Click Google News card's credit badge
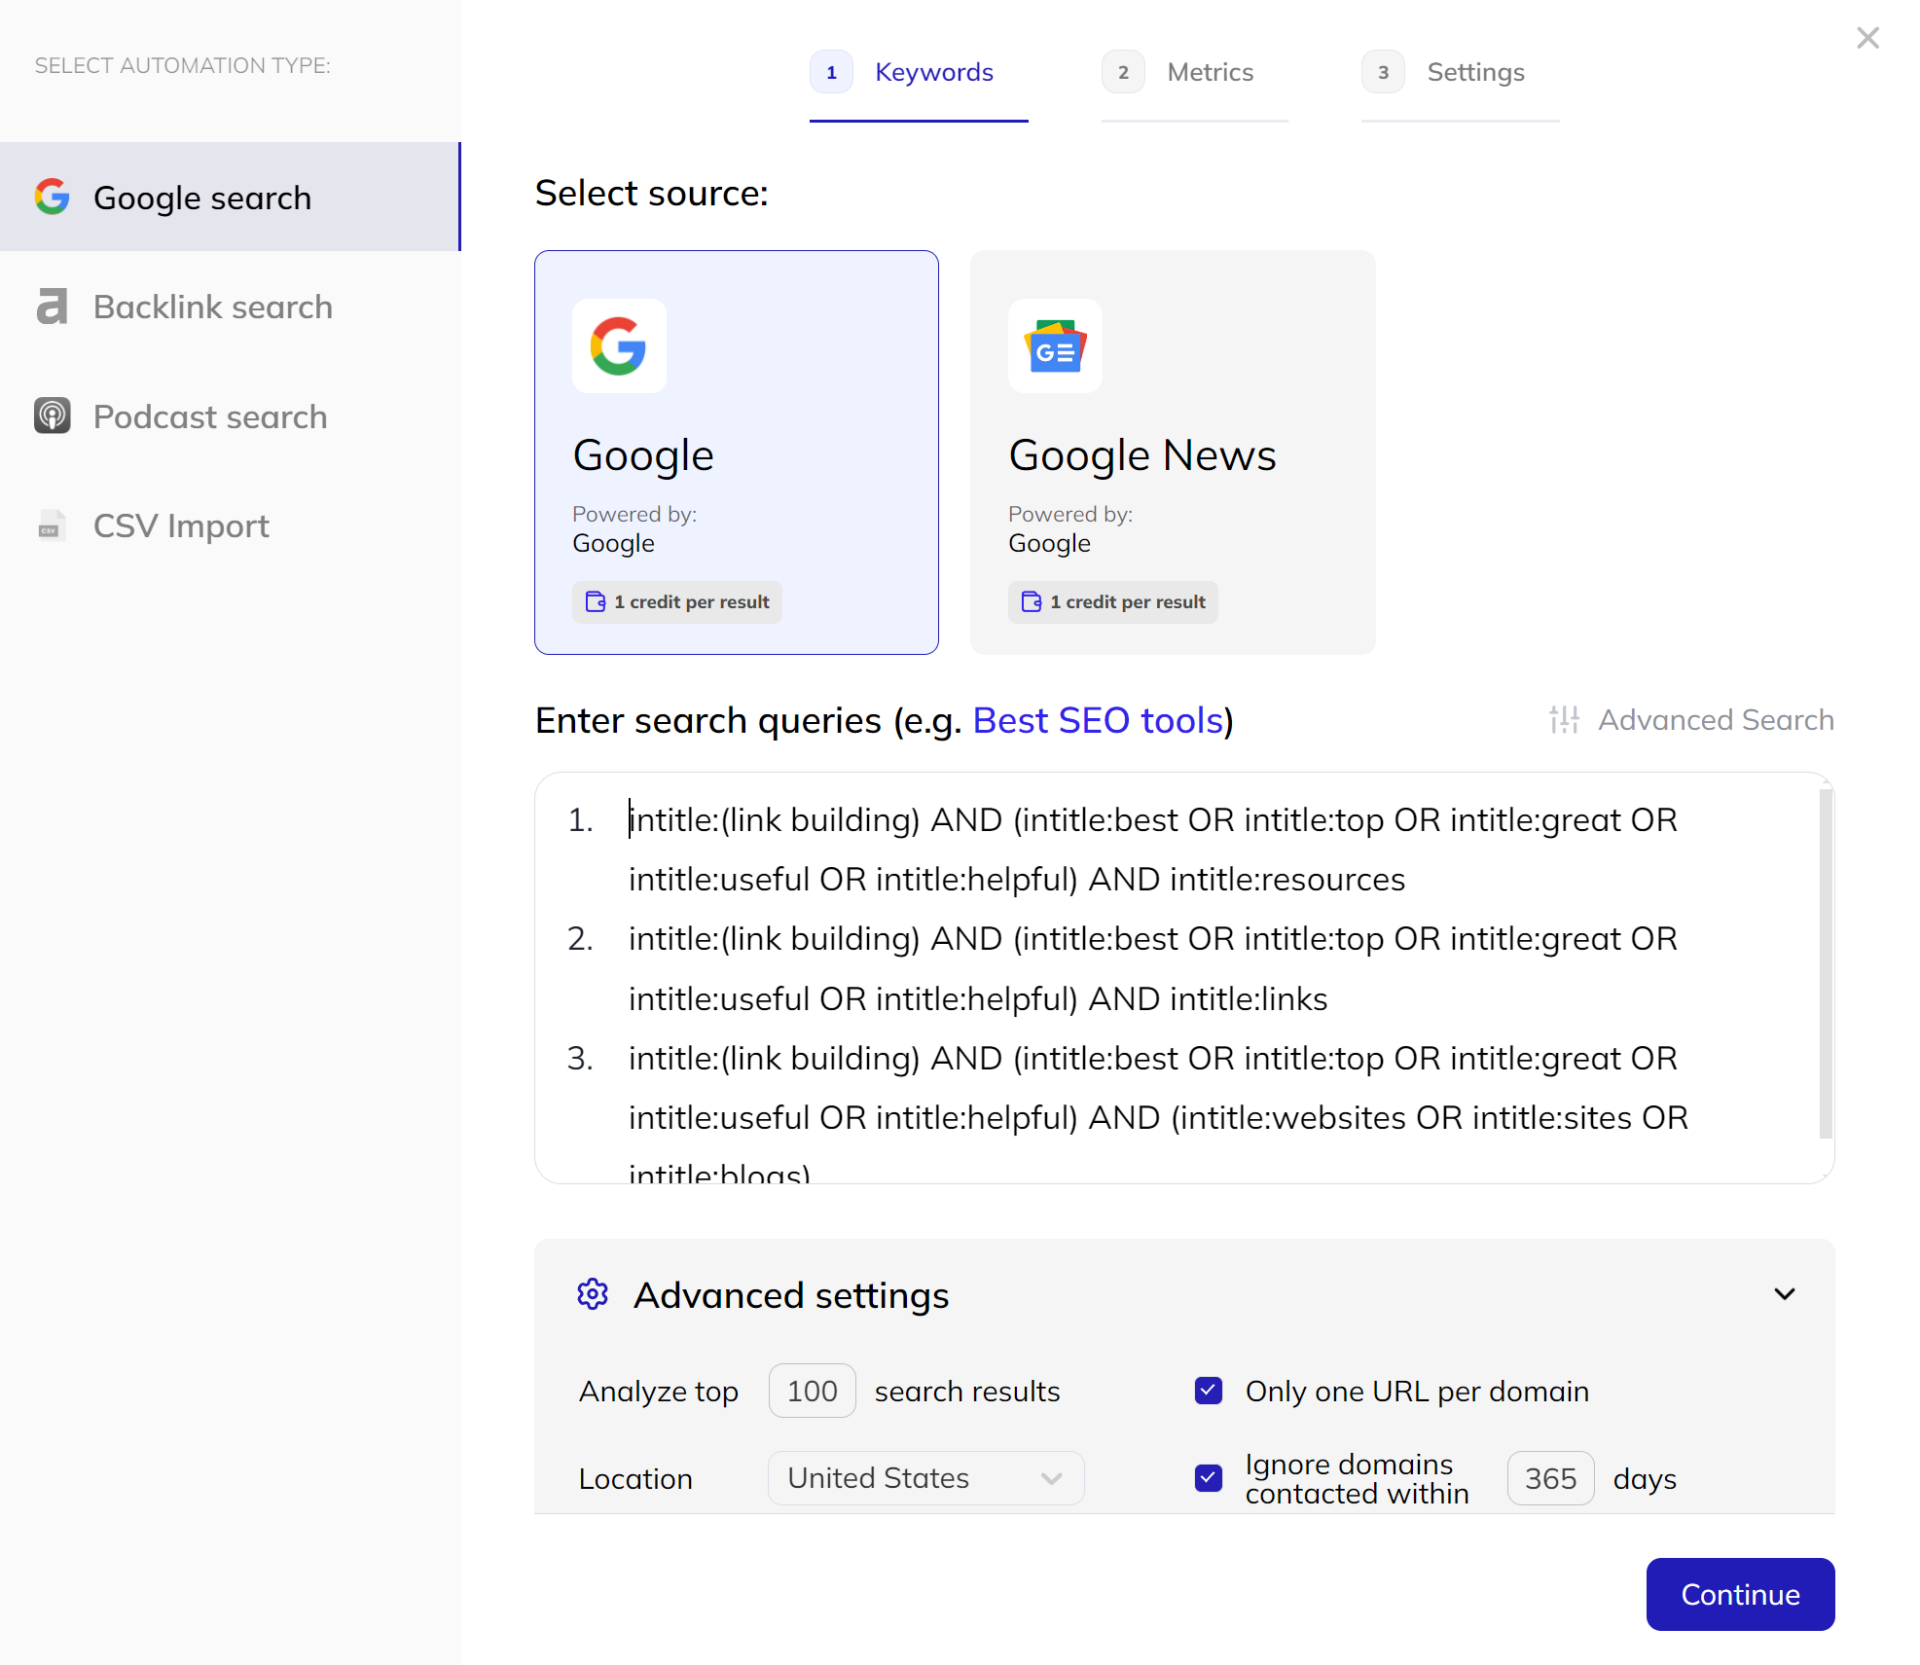Viewport: 1920px width, 1665px height. (x=1113, y=602)
